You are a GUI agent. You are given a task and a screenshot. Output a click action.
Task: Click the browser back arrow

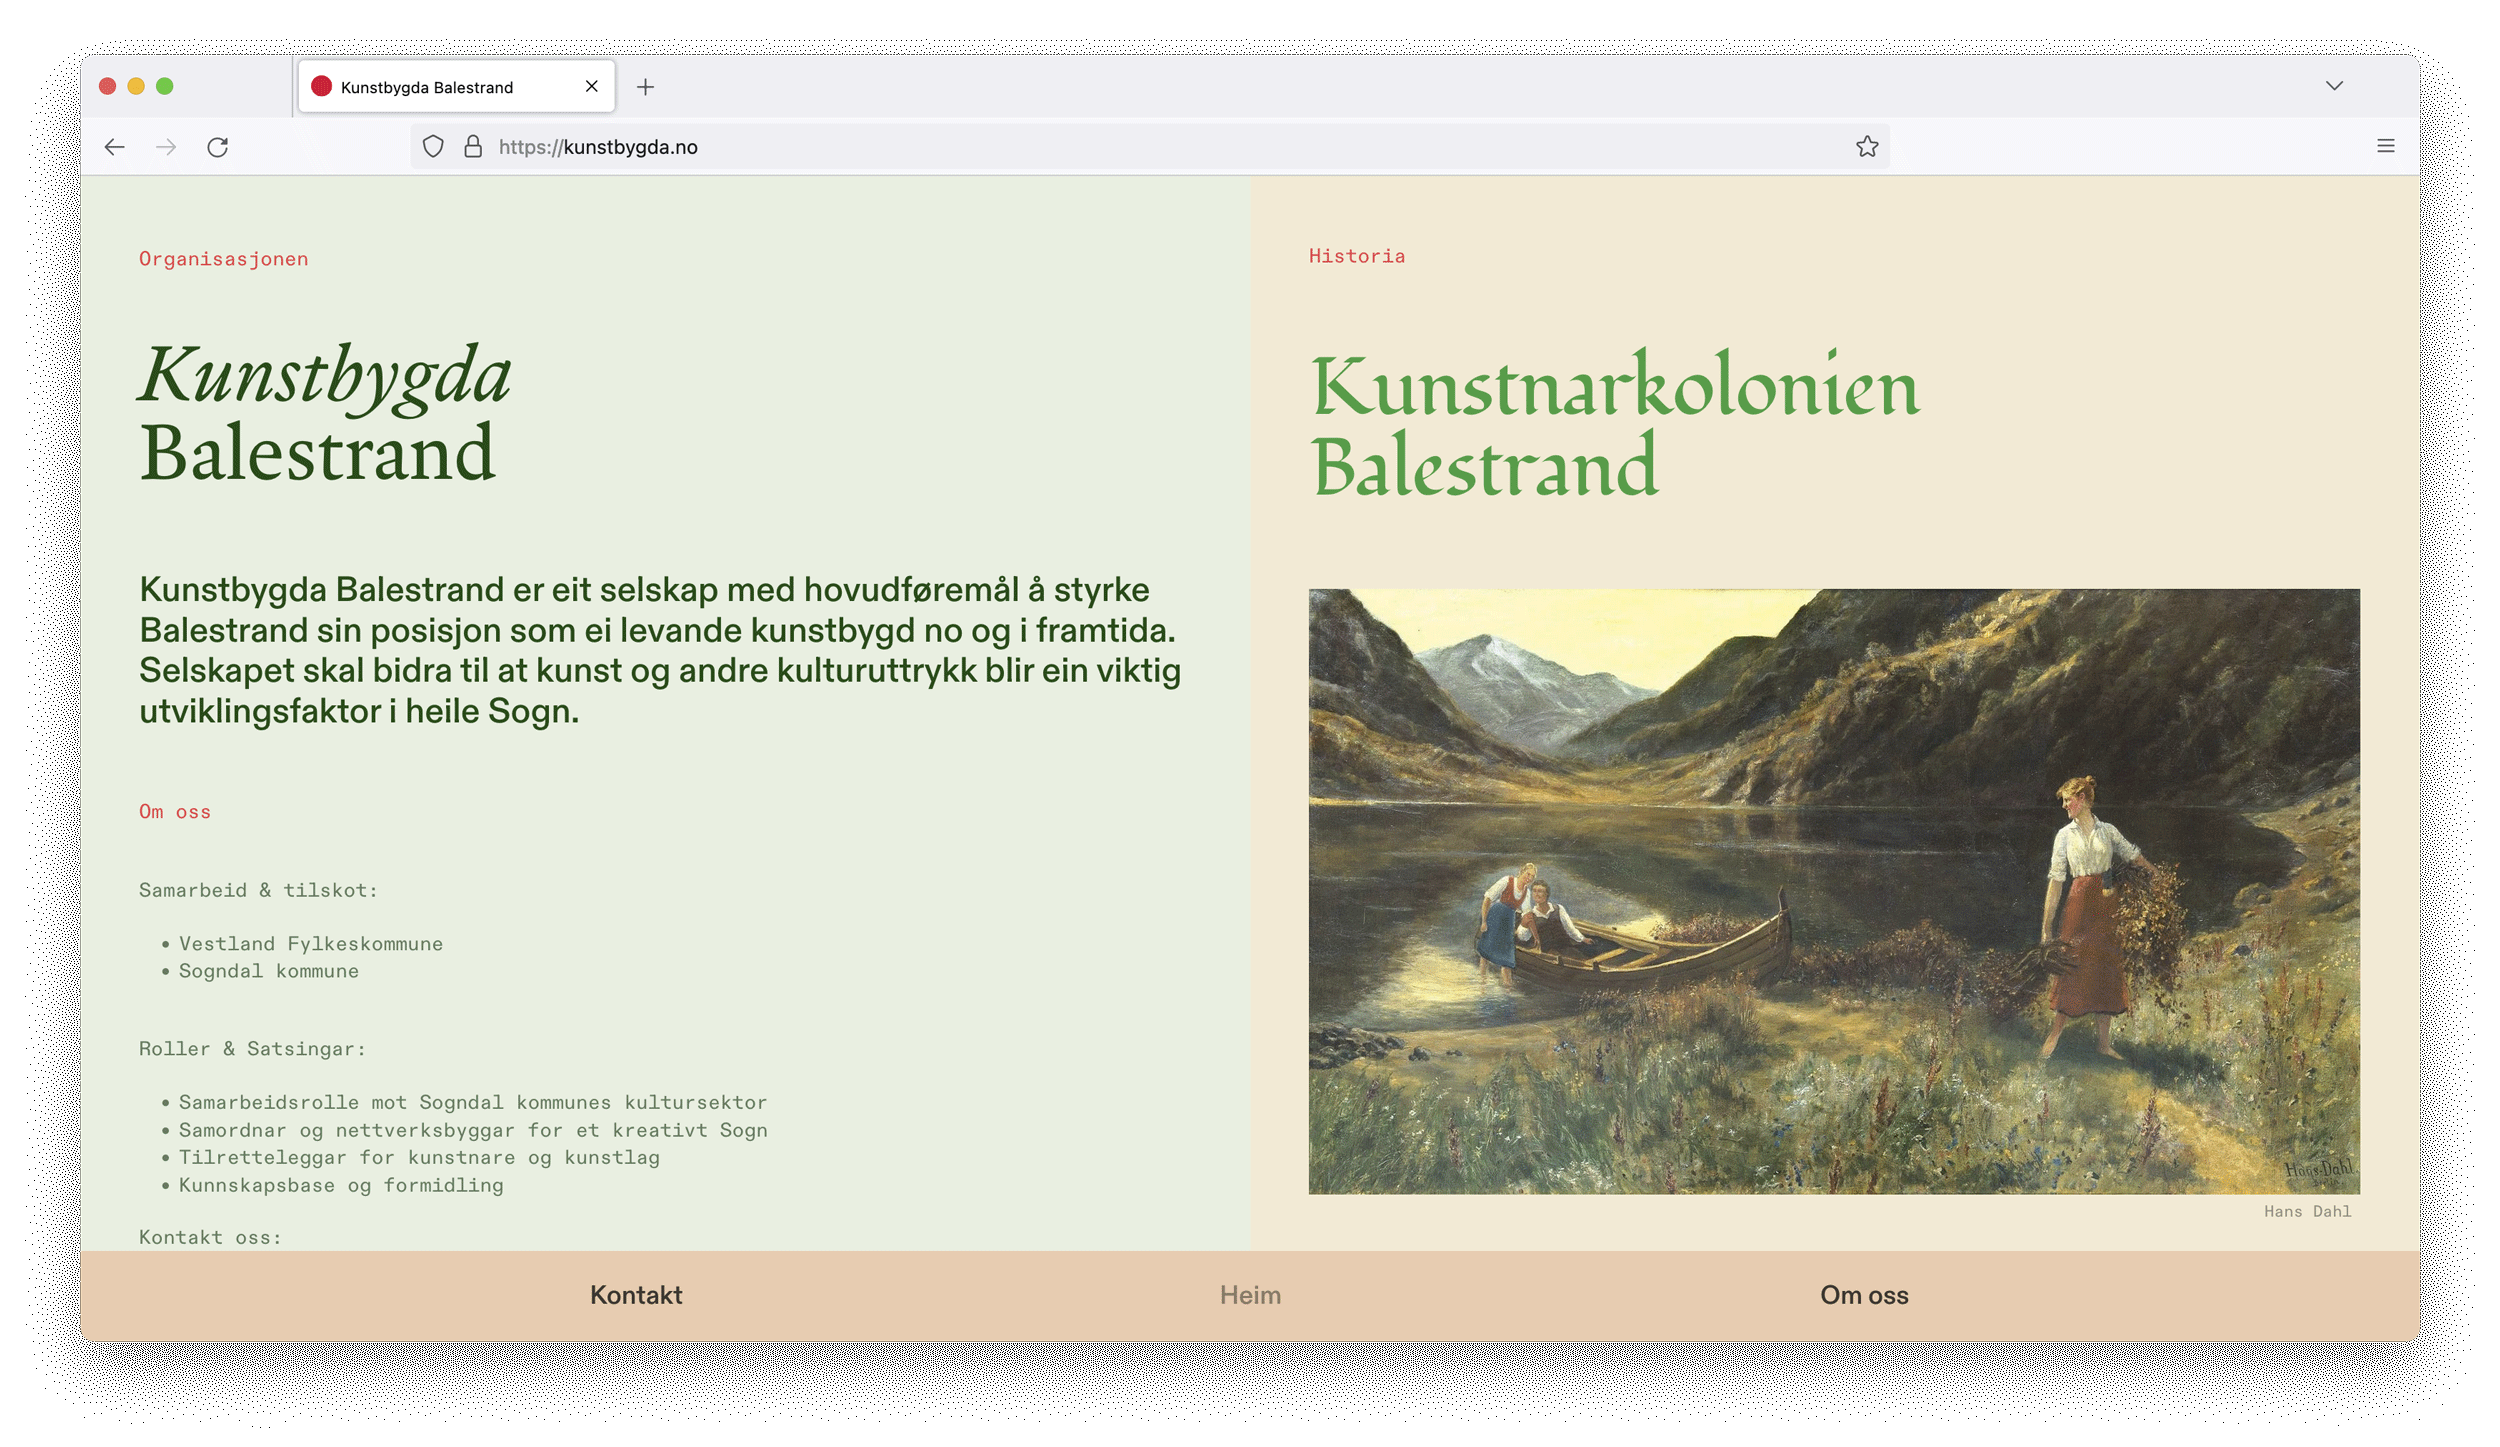pyautogui.click(x=114, y=147)
